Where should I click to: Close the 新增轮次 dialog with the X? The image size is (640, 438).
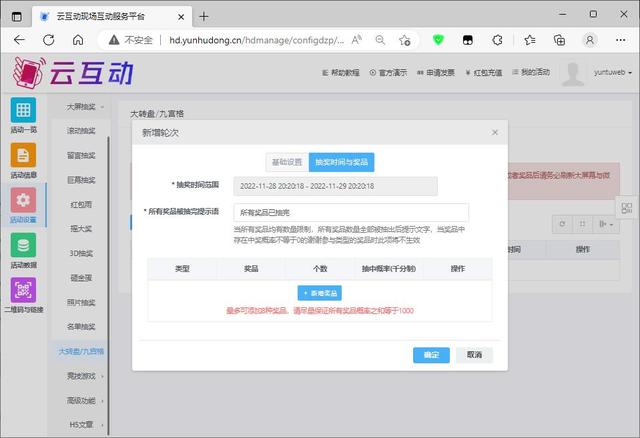[x=495, y=132]
